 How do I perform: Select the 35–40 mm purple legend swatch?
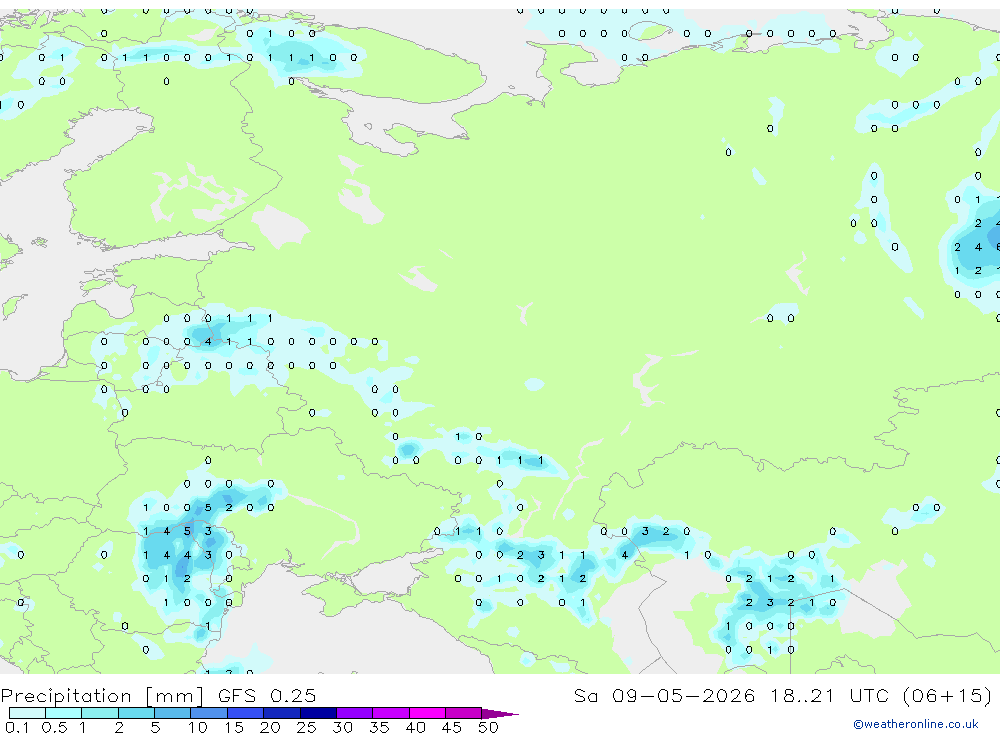[391, 713]
